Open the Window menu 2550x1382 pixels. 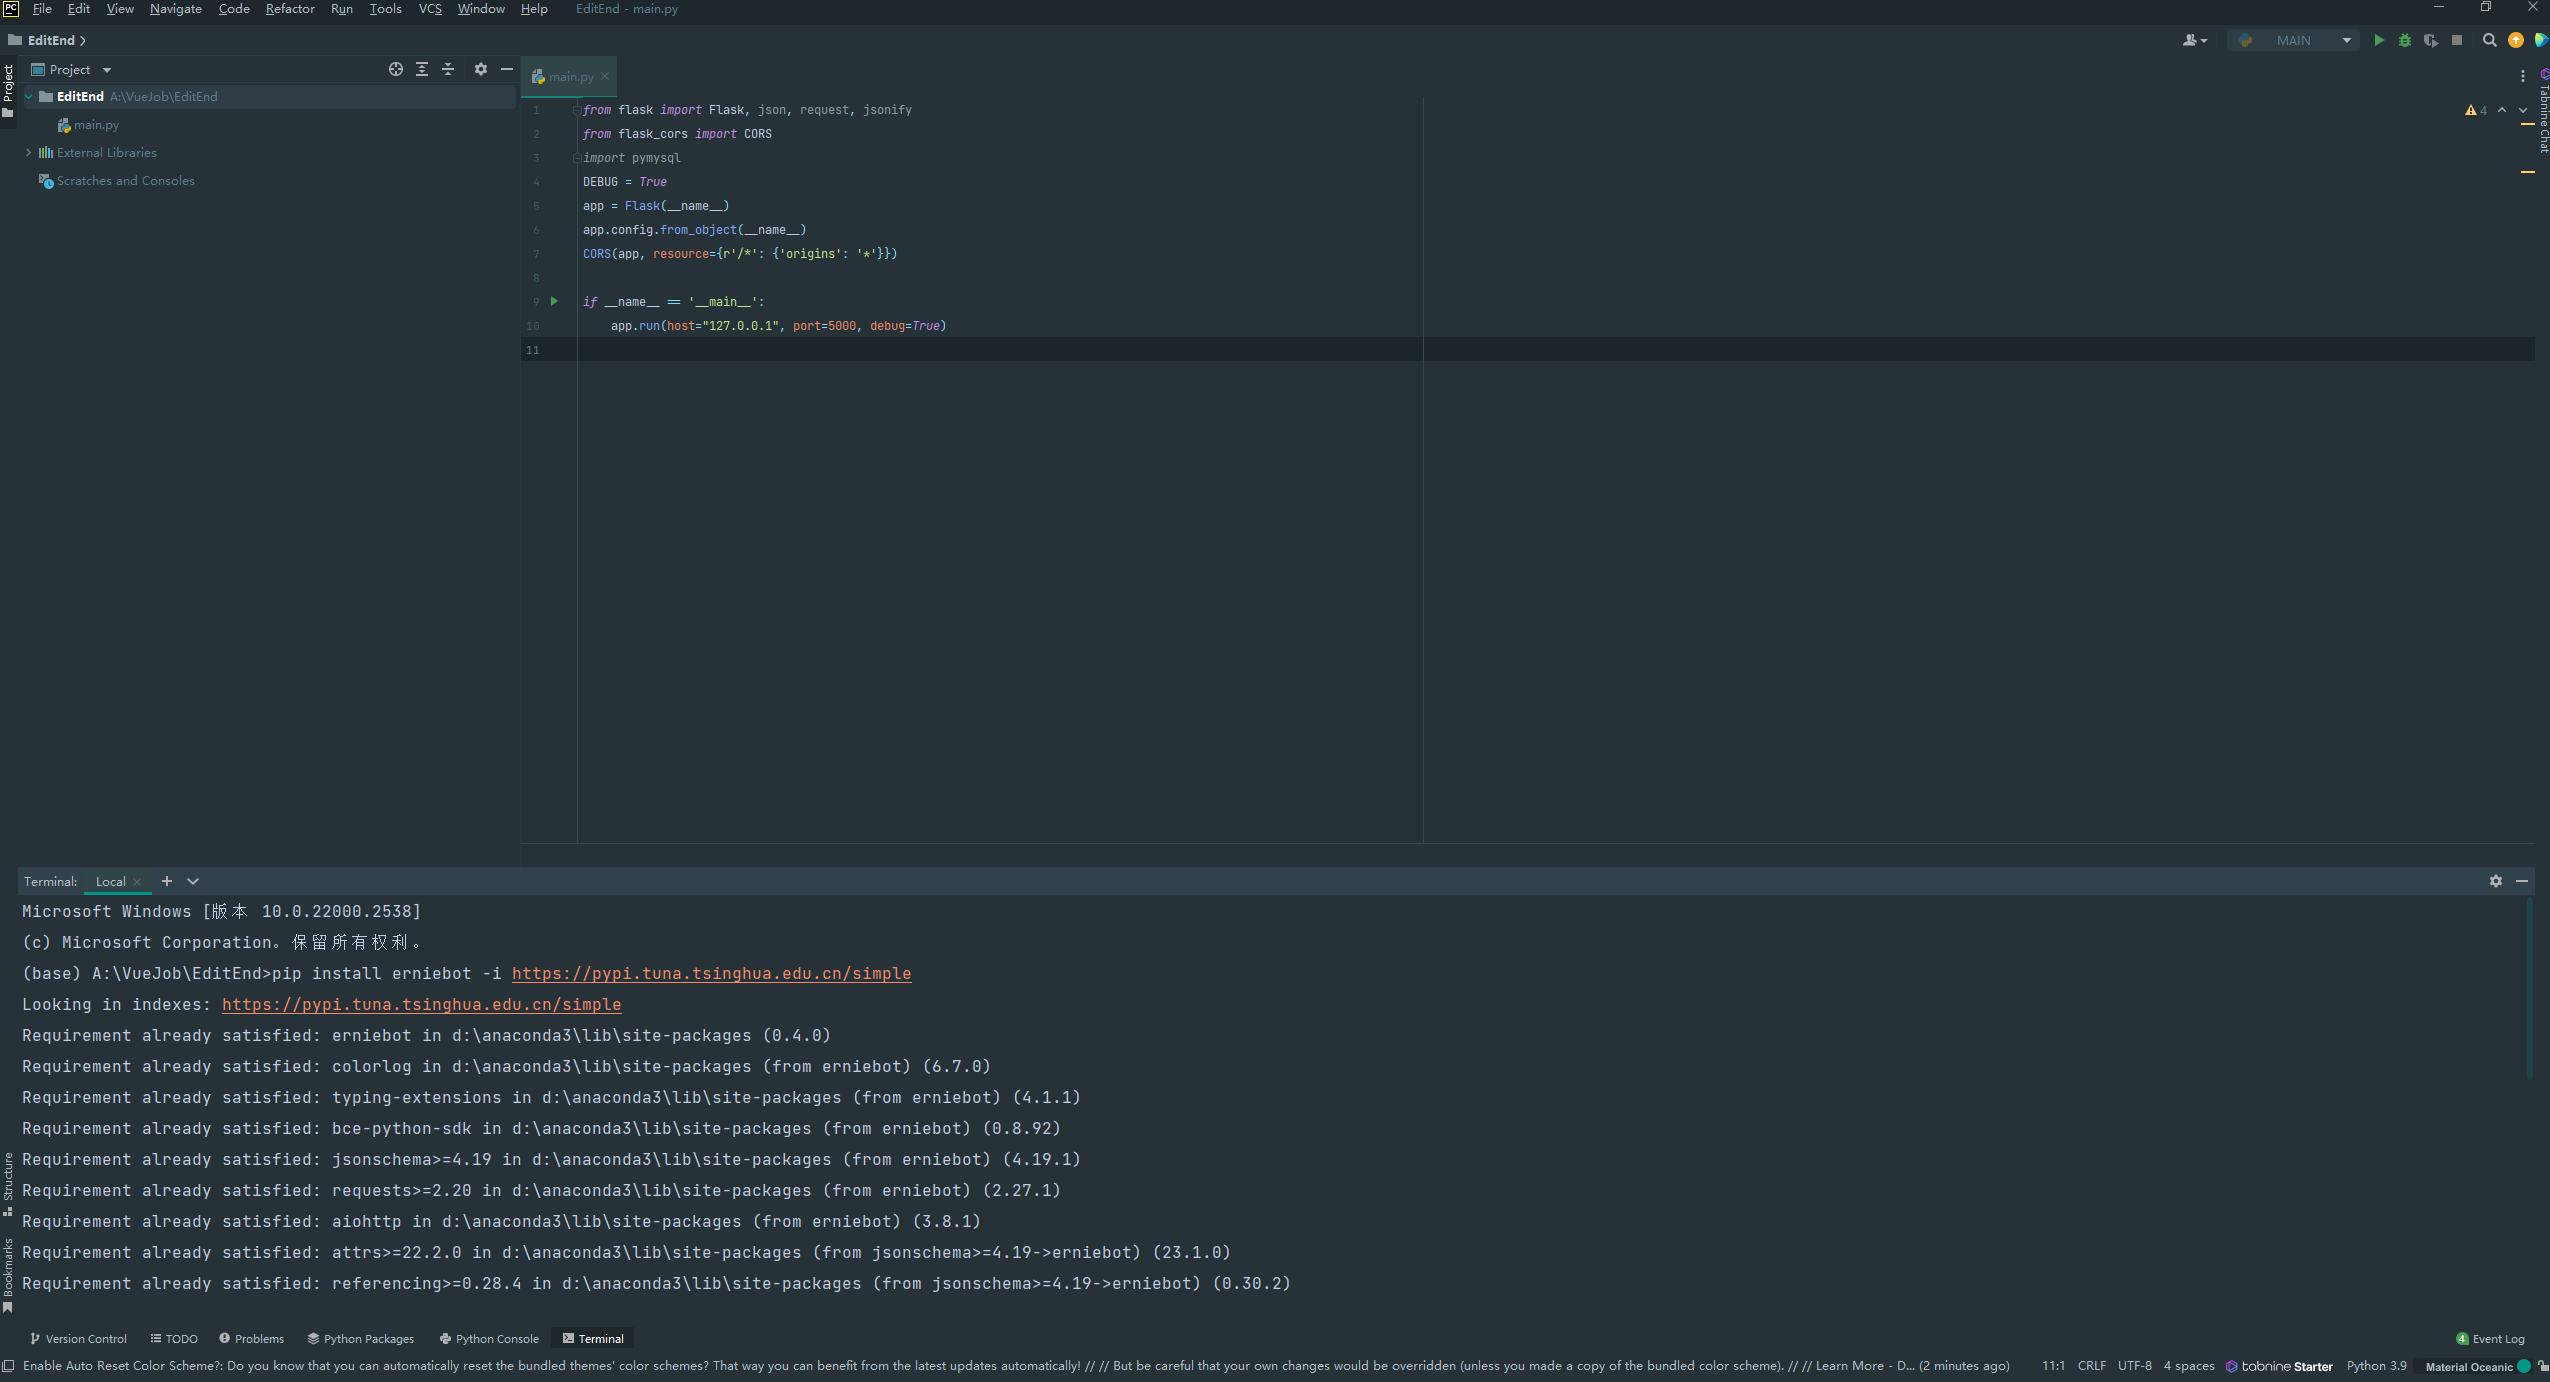click(x=481, y=9)
